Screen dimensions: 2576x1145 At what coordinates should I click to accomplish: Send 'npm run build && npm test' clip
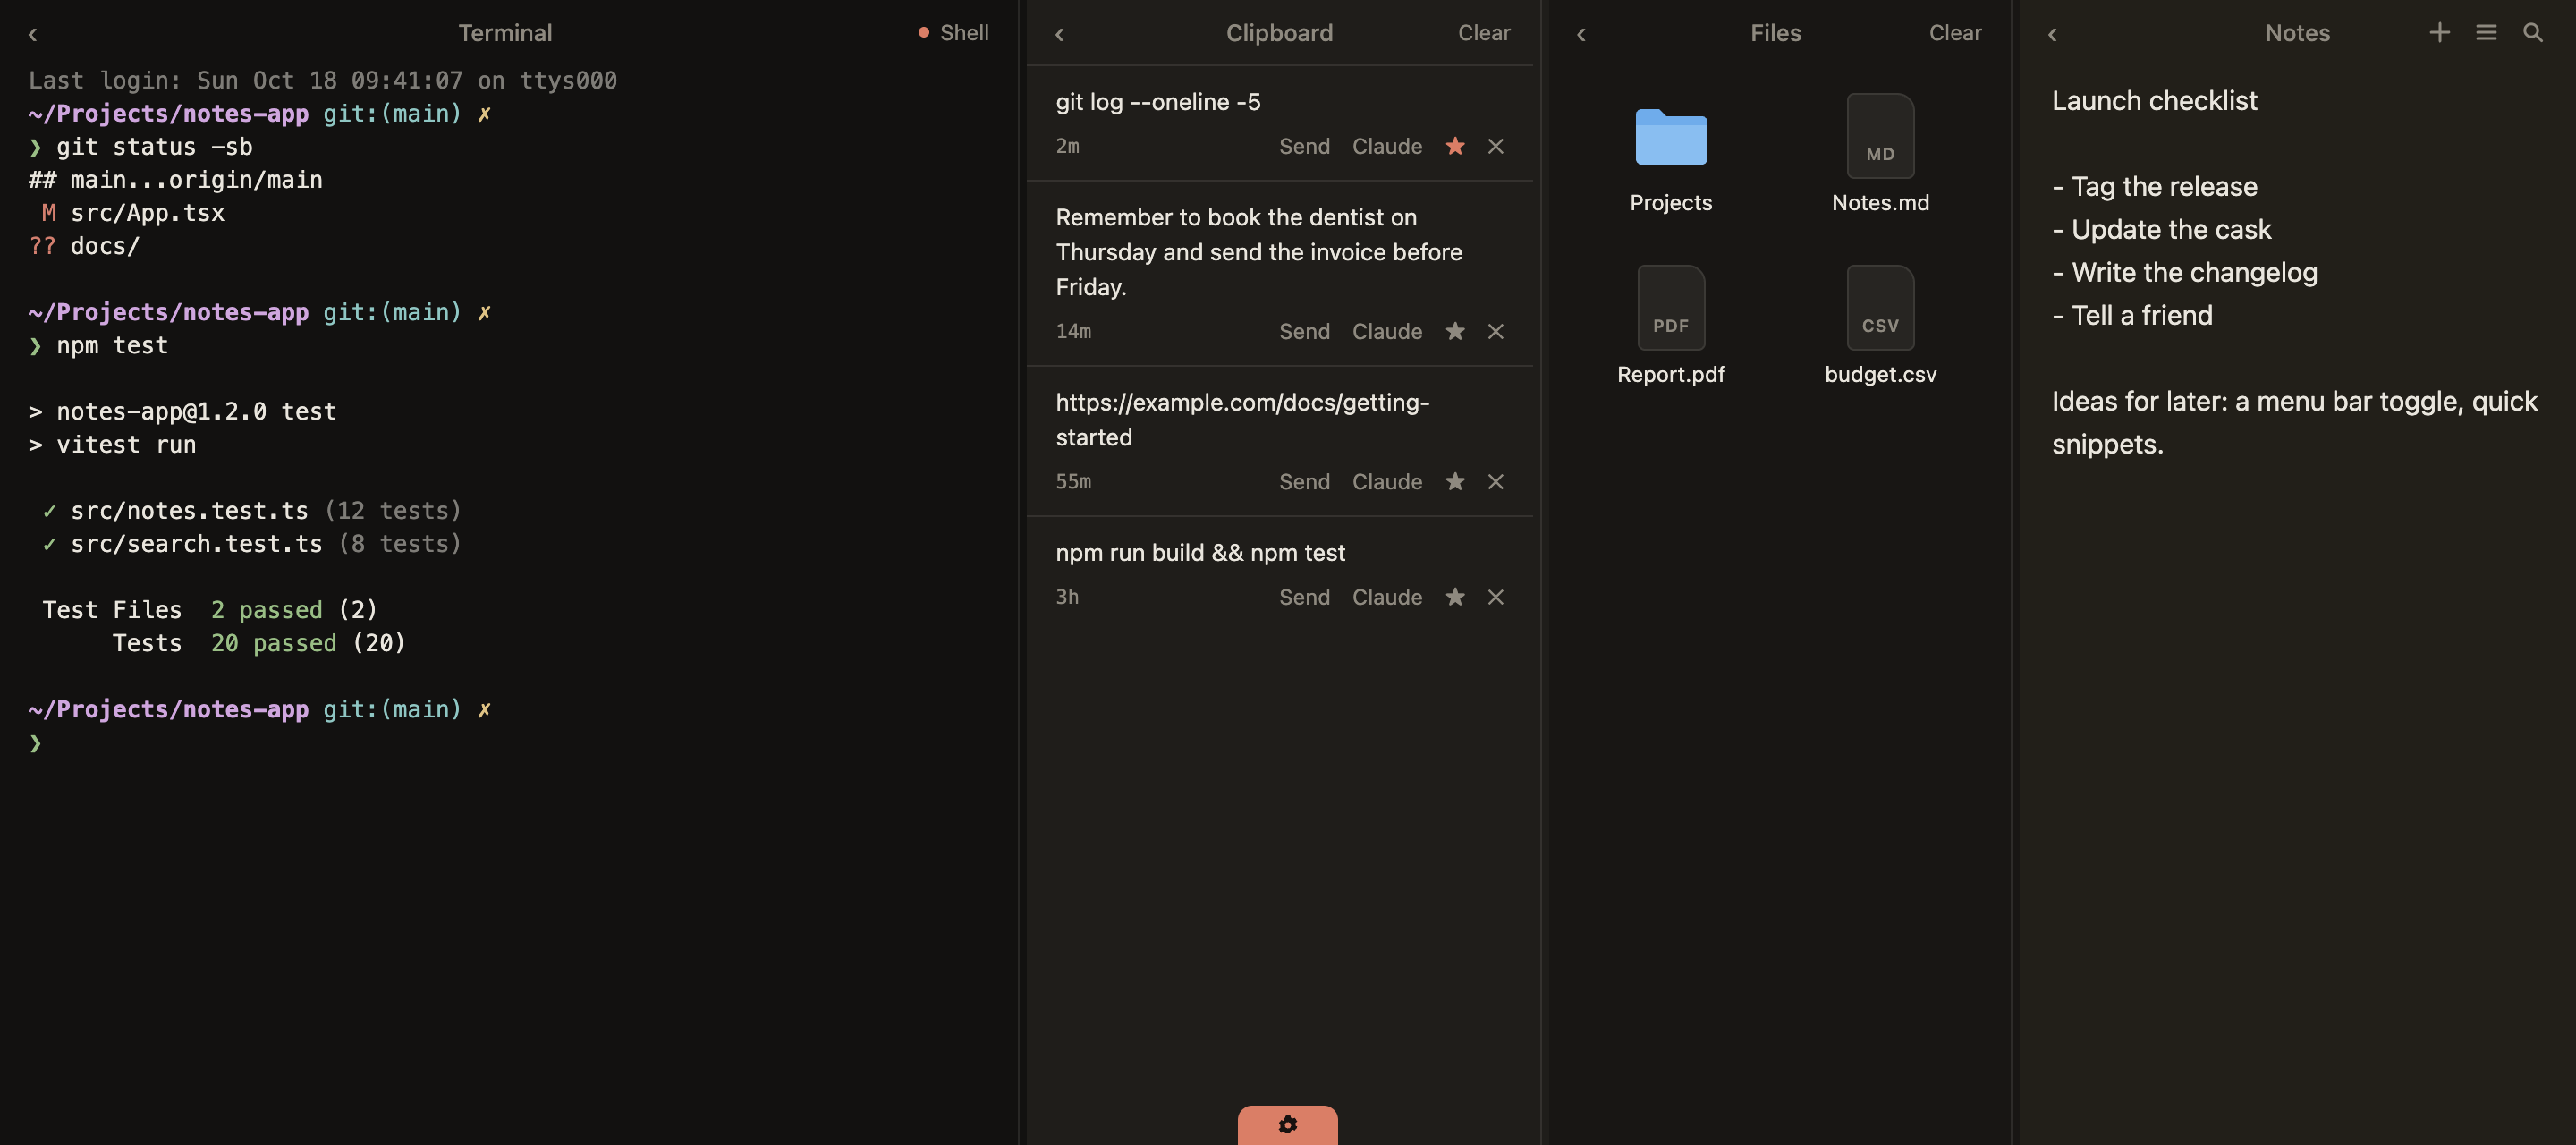(1304, 597)
